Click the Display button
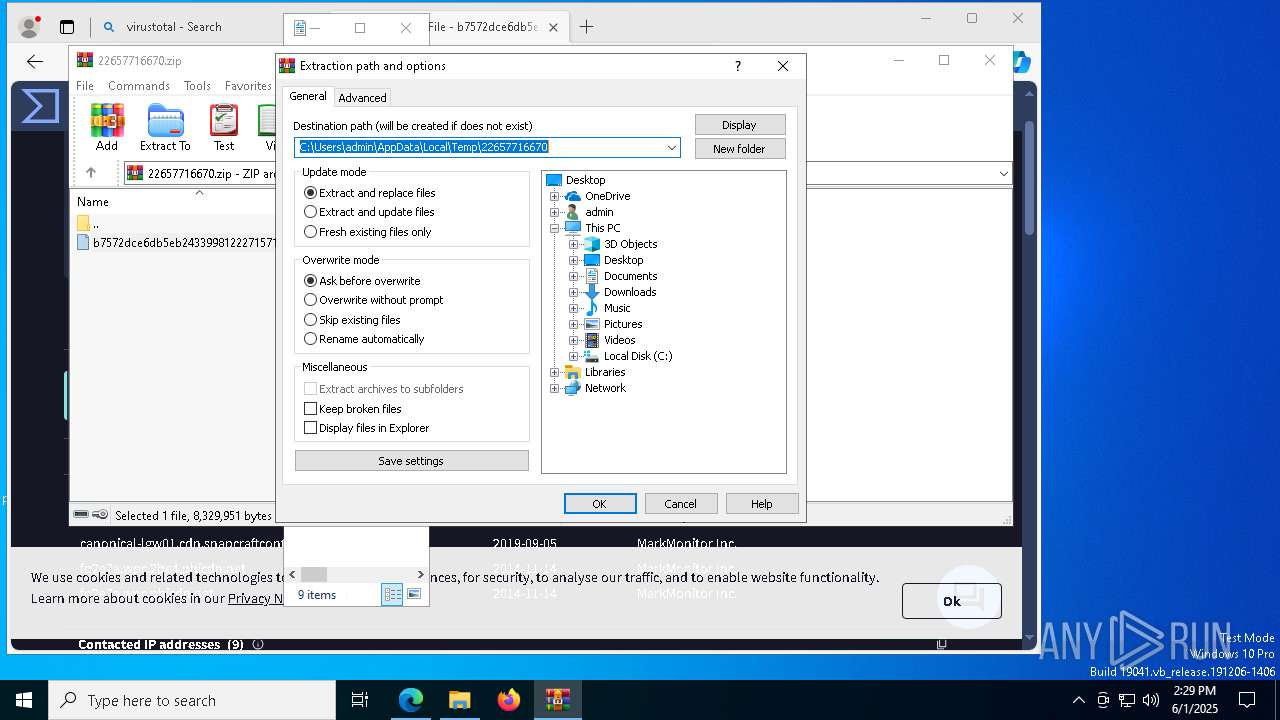The height and width of the screenshot is (720, 1280). [x=740, y=125]
